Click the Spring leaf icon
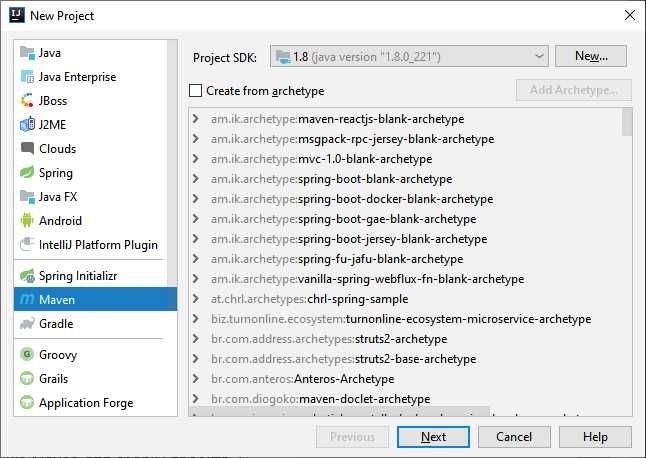 click(28, 172)
